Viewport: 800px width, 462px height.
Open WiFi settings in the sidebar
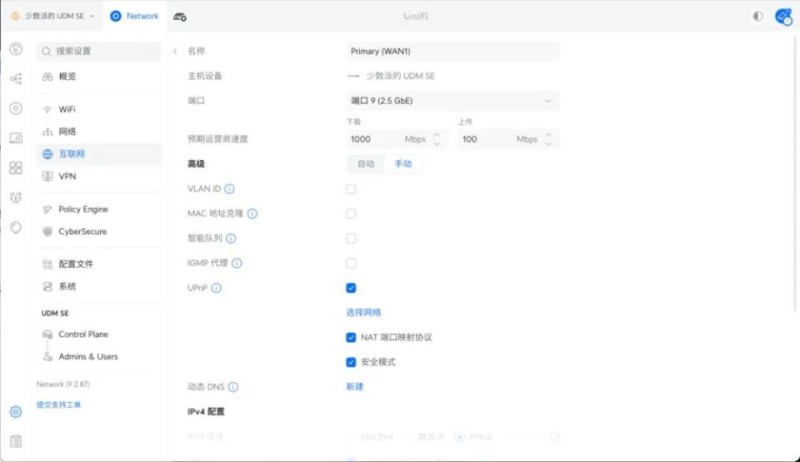pyautogui.click(x=68, y=109)
